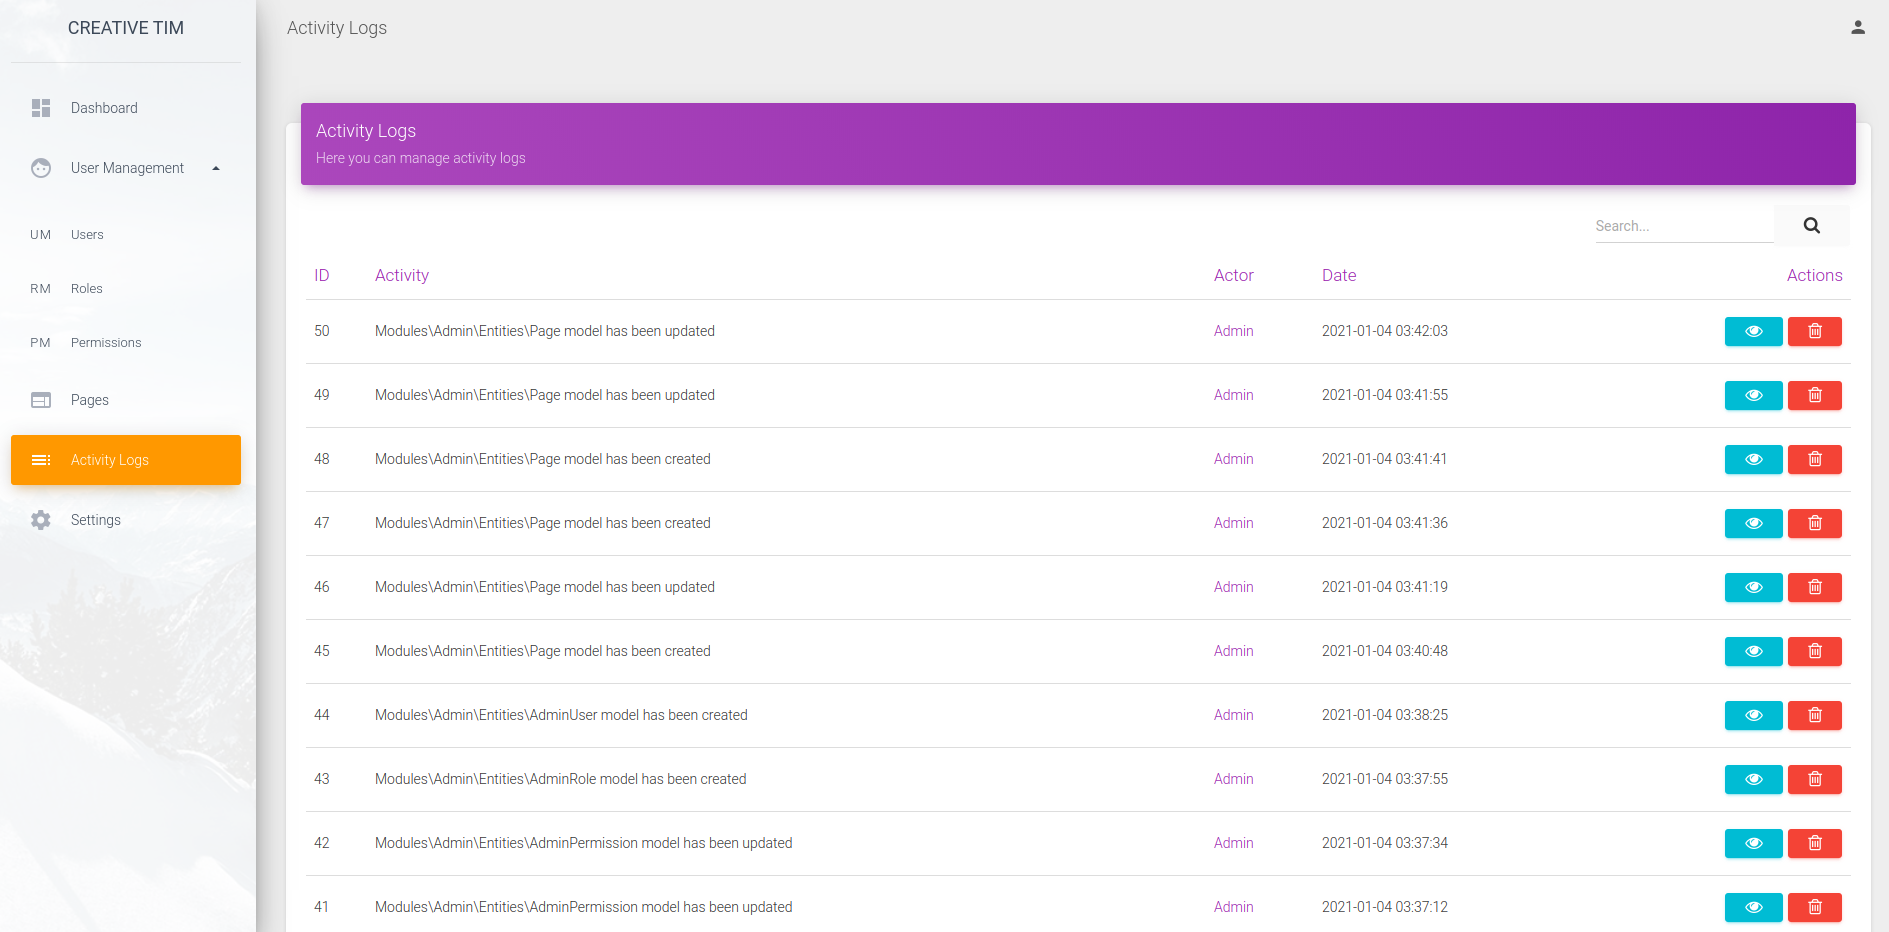The height and width of the screenshot is (932, 1889).
Task: Click date 2021-01-04 03:37:34
Action: (1385, 843)
